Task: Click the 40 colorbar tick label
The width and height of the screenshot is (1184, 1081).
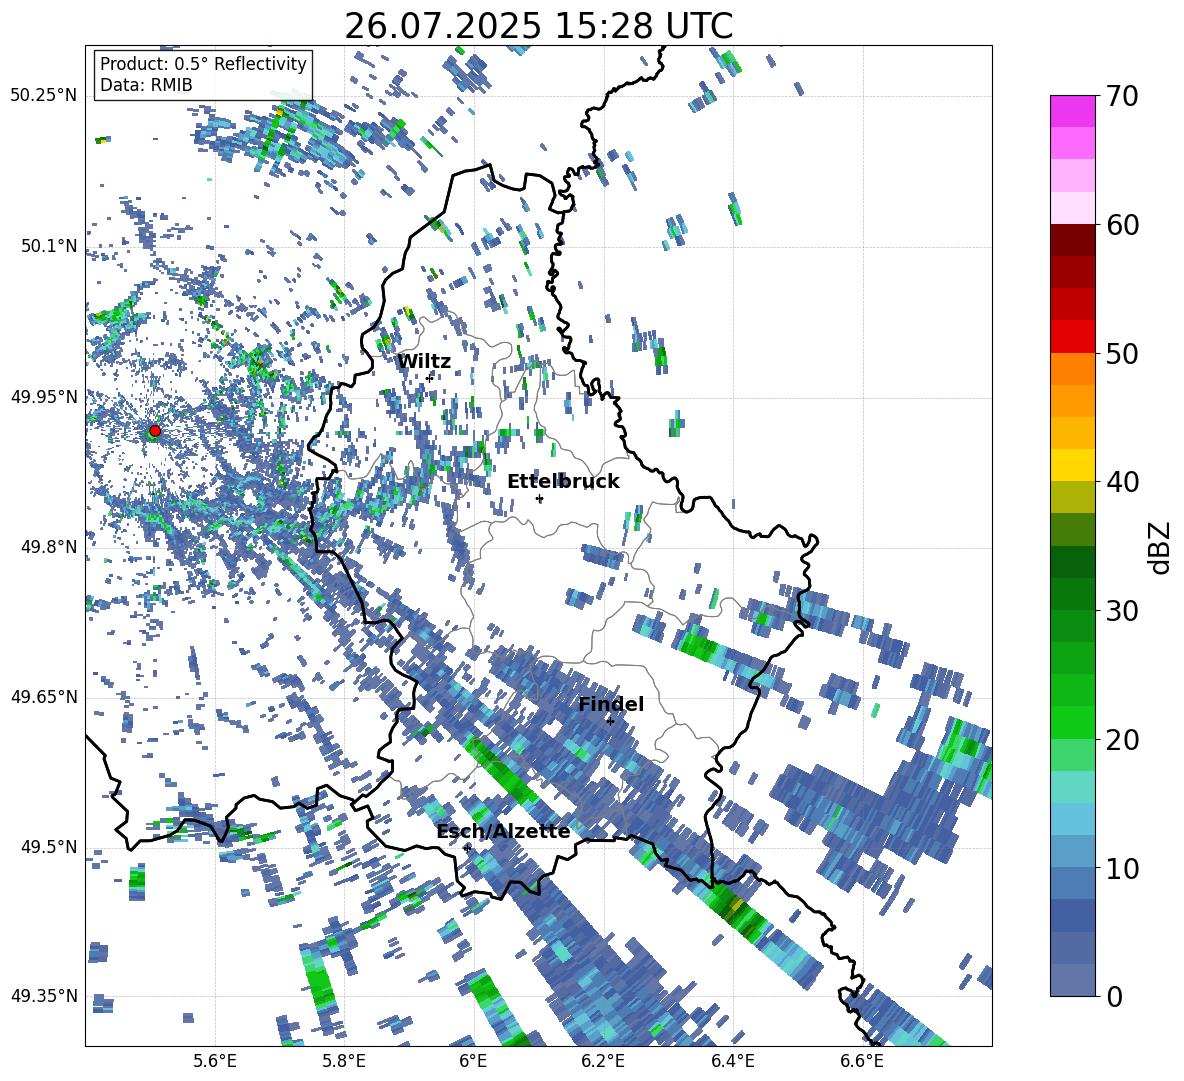Action: point(1121,482)
